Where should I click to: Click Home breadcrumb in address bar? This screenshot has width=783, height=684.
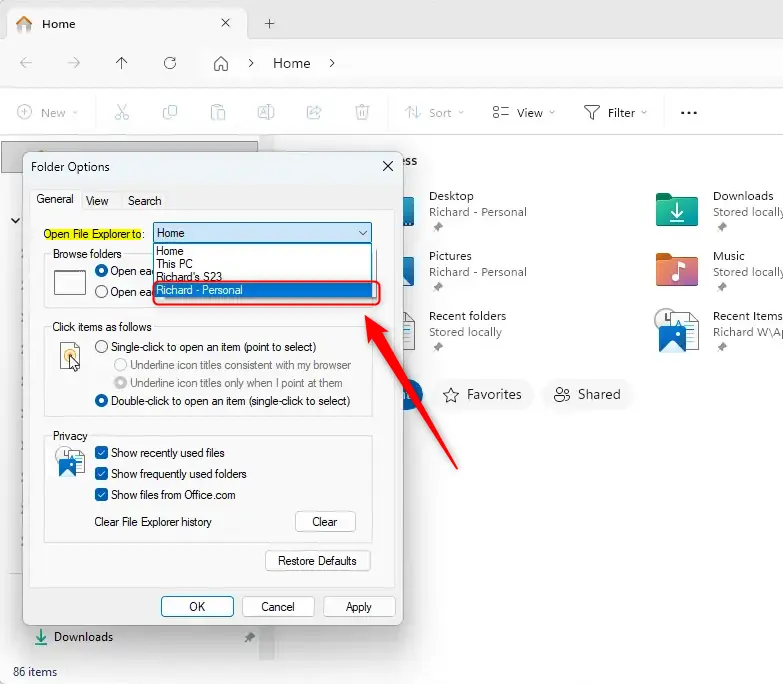pos(292,63)
